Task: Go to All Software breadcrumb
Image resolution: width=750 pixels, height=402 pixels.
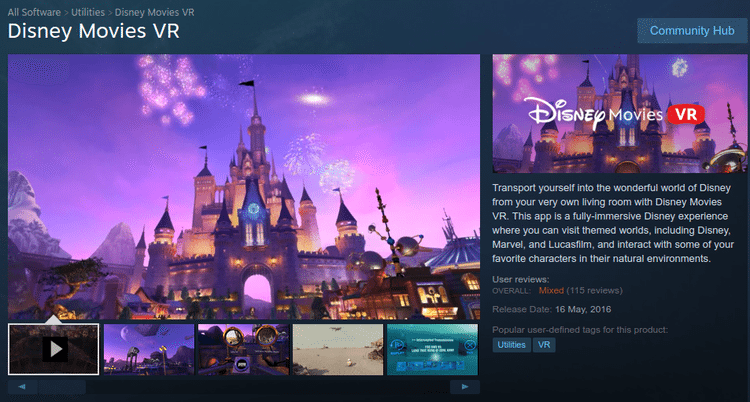Action: [34, 12]
